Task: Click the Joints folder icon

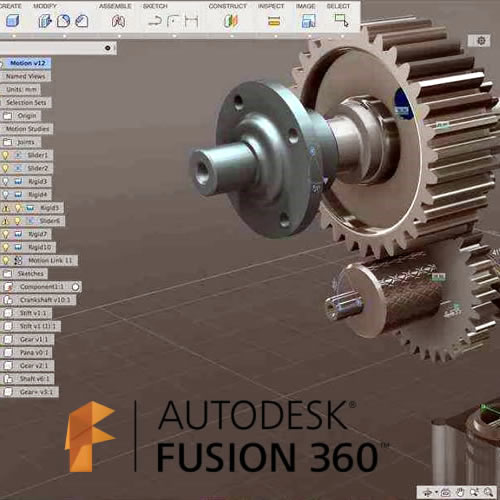Action: click(7, 142)
